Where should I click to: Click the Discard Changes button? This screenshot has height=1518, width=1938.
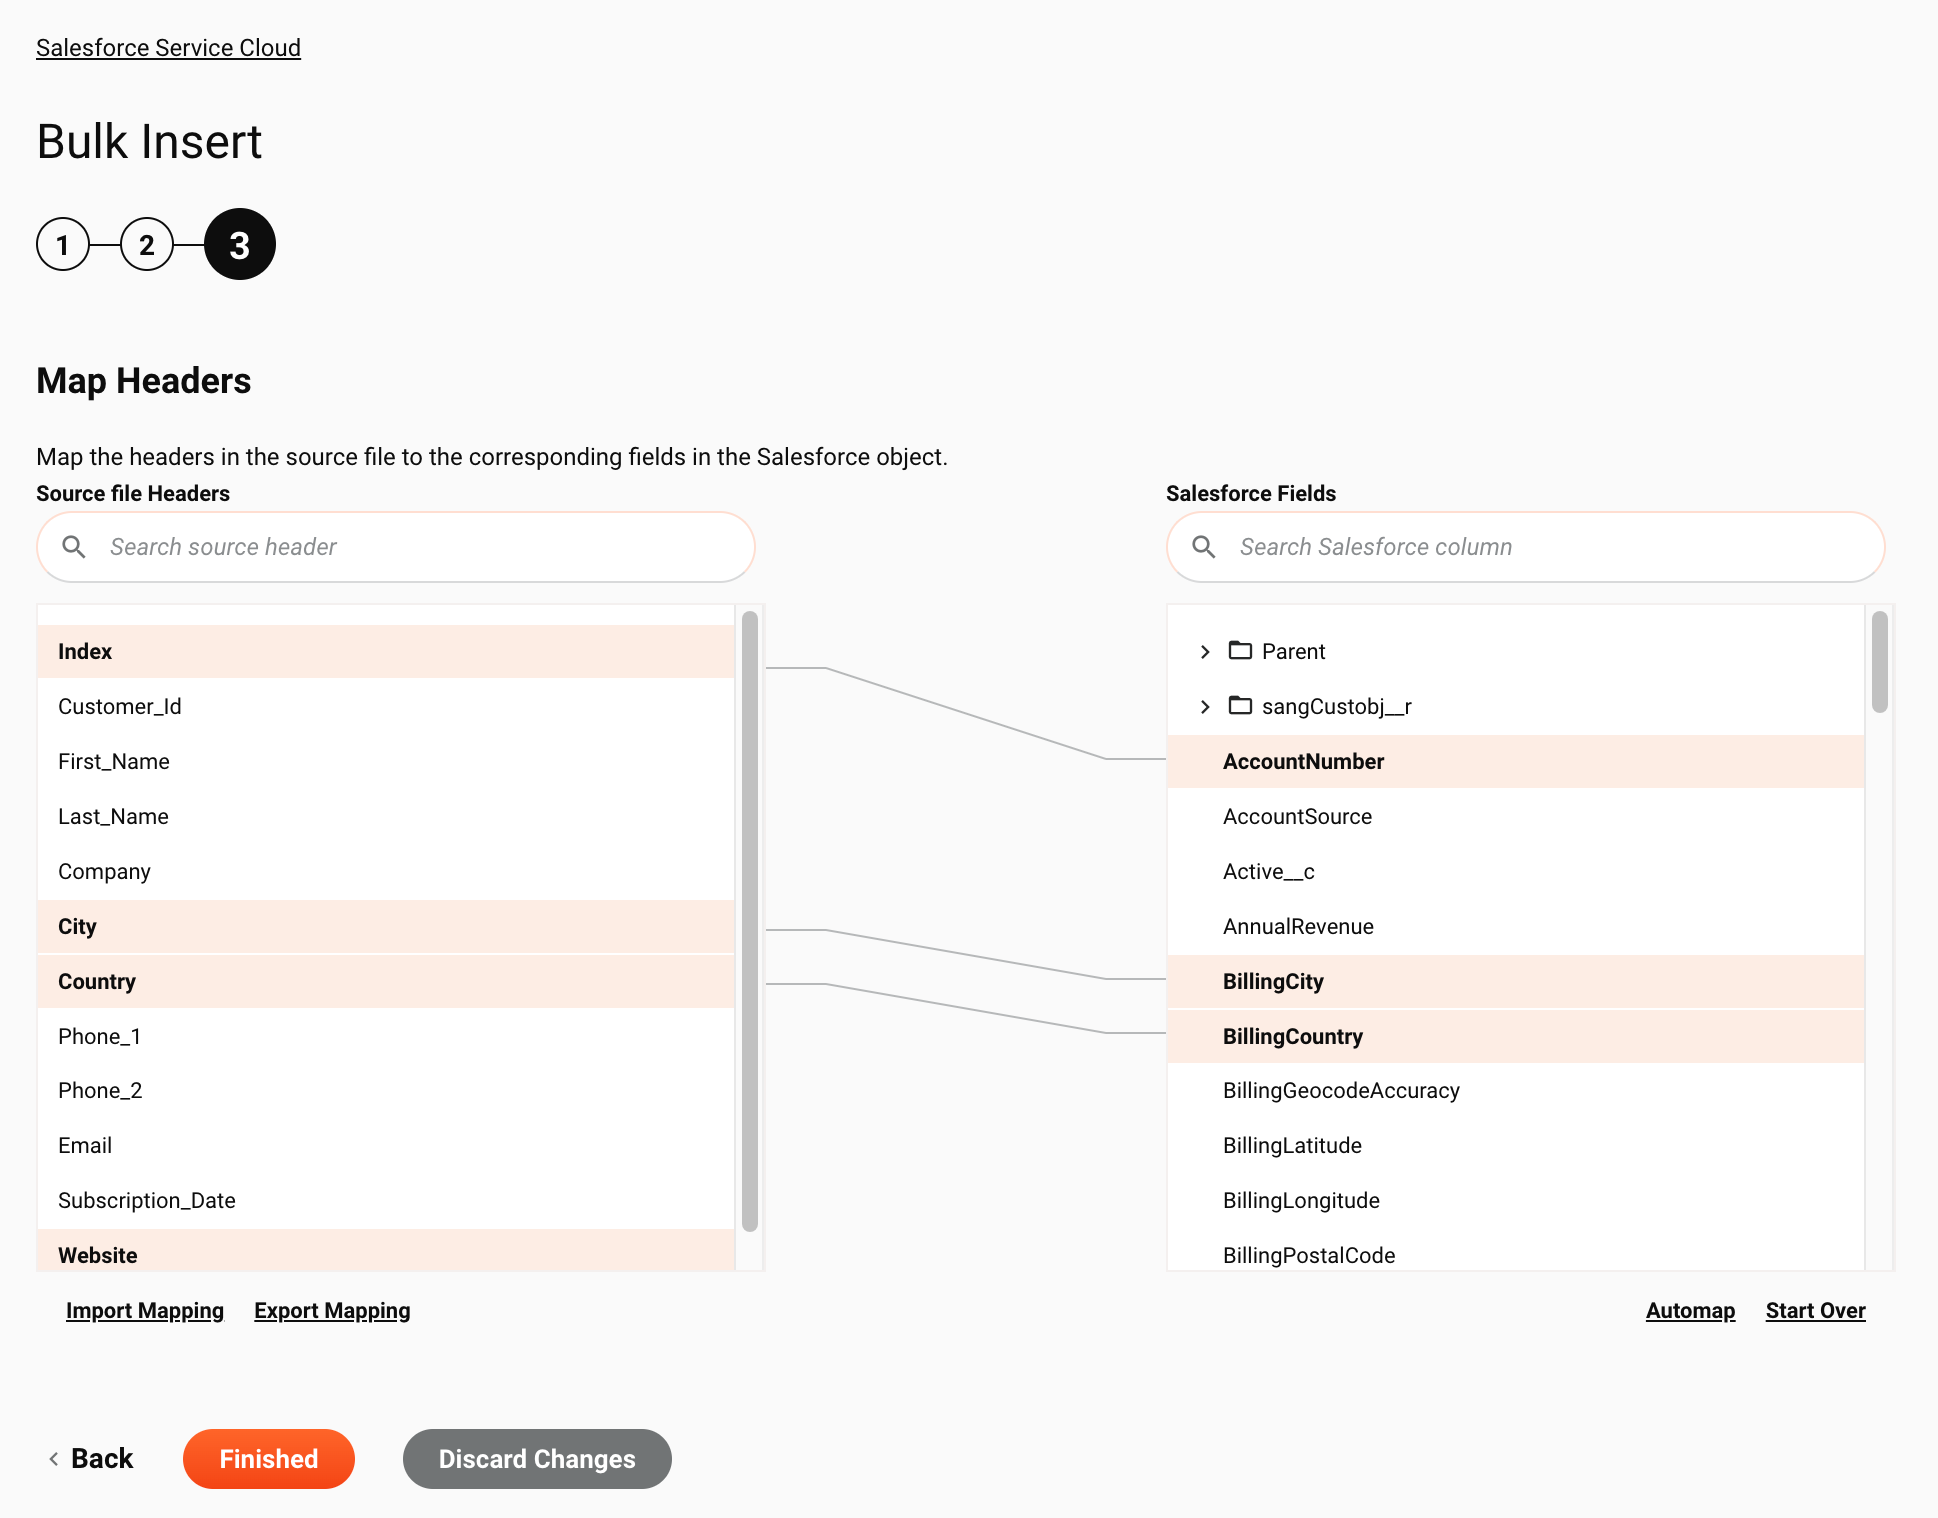(536, 1458)
